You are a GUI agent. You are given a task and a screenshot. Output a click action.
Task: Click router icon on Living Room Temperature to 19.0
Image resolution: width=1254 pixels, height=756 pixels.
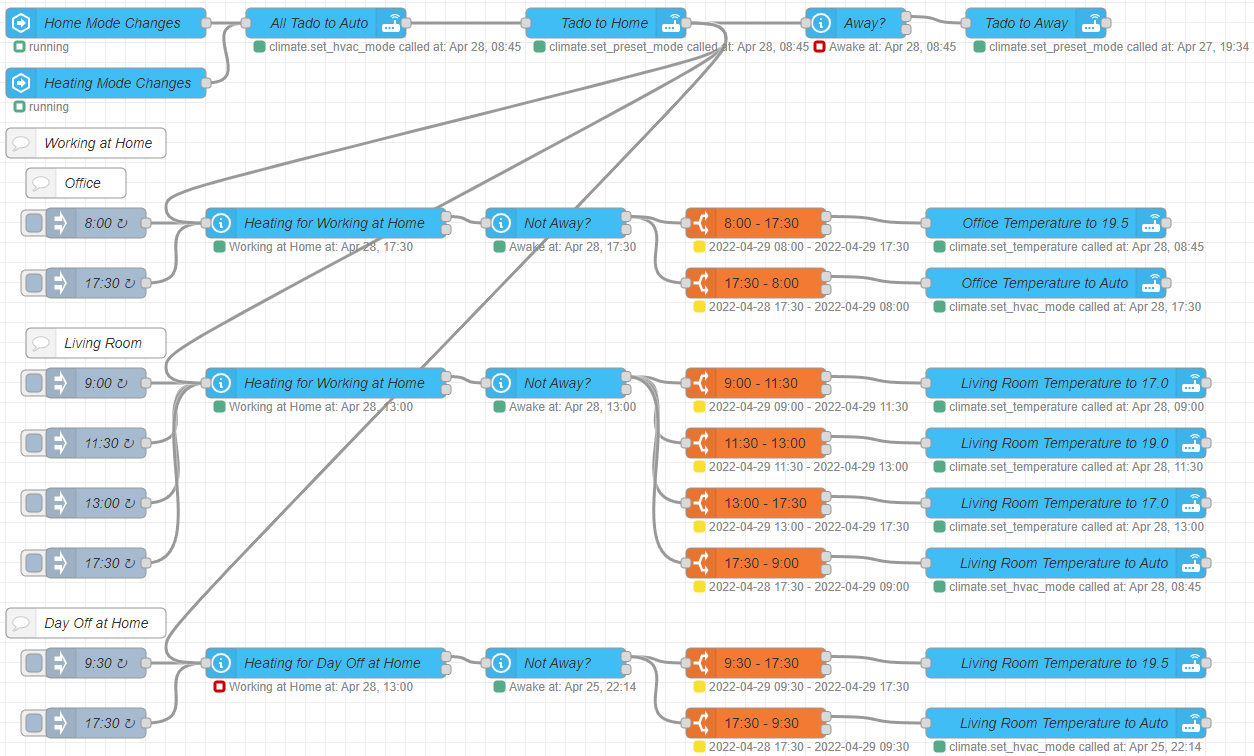tap(1192, 443)
